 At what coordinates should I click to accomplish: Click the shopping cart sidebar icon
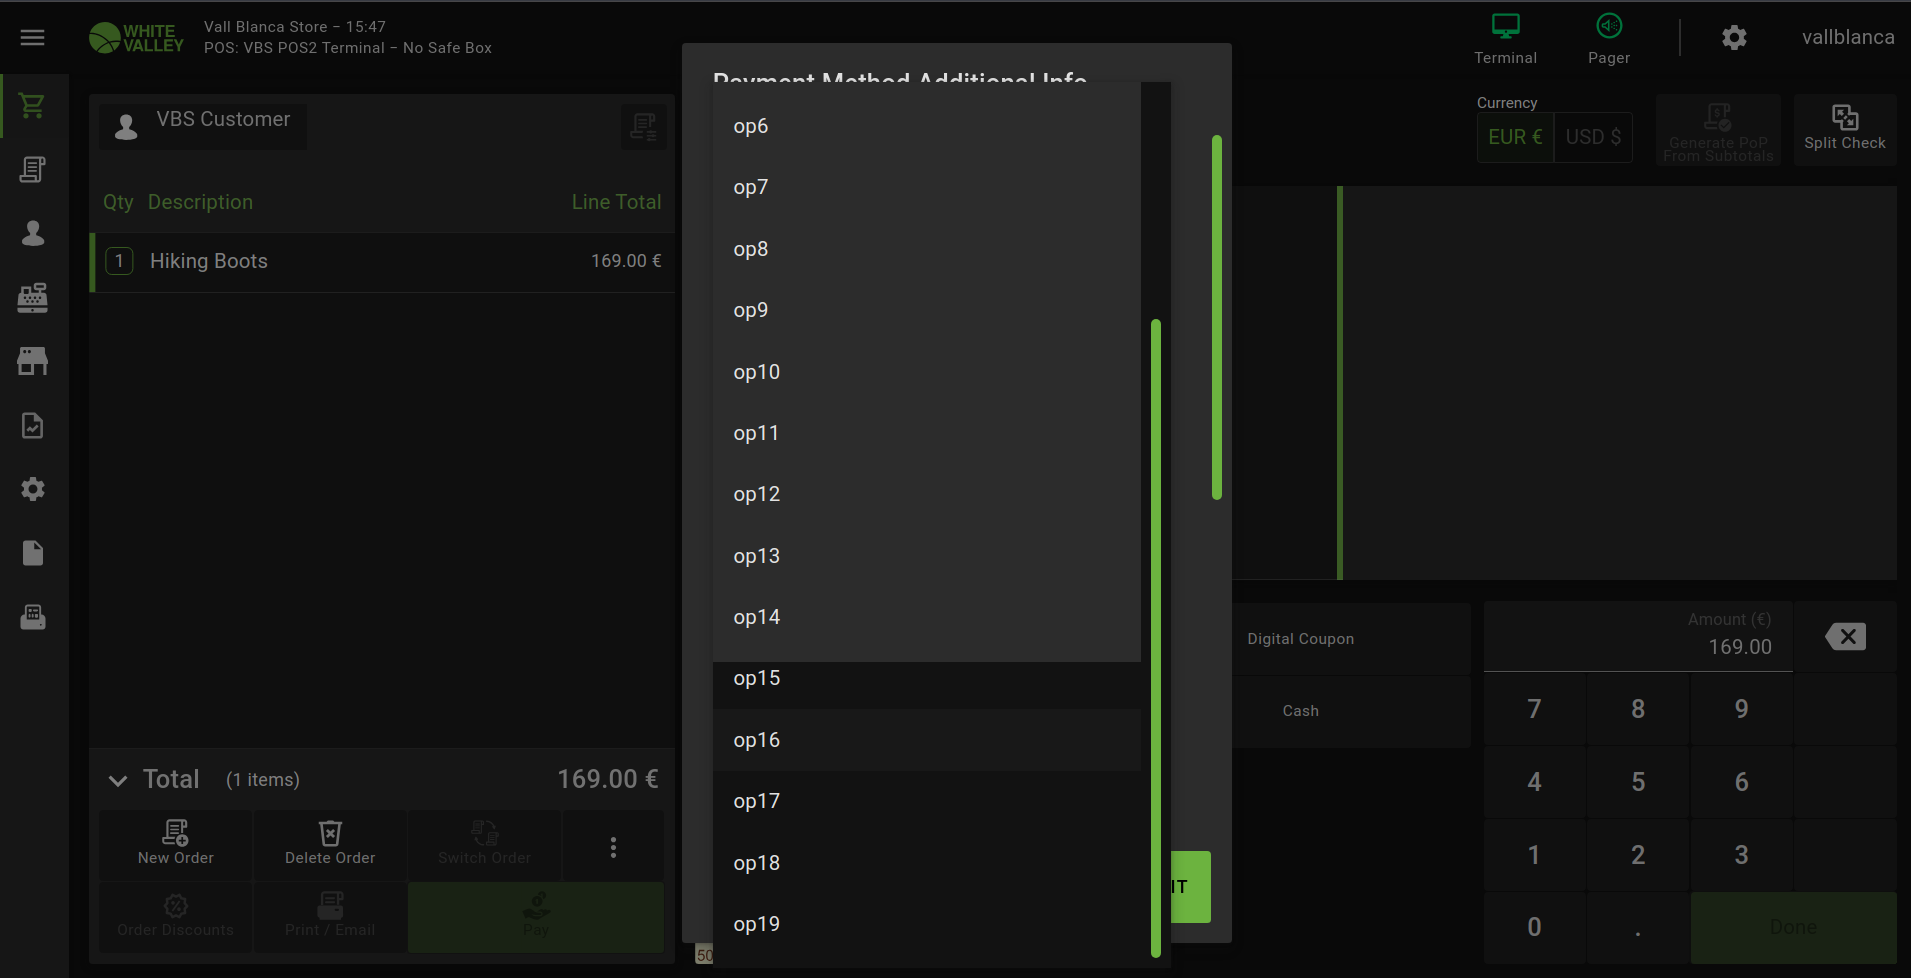(33, 106)
